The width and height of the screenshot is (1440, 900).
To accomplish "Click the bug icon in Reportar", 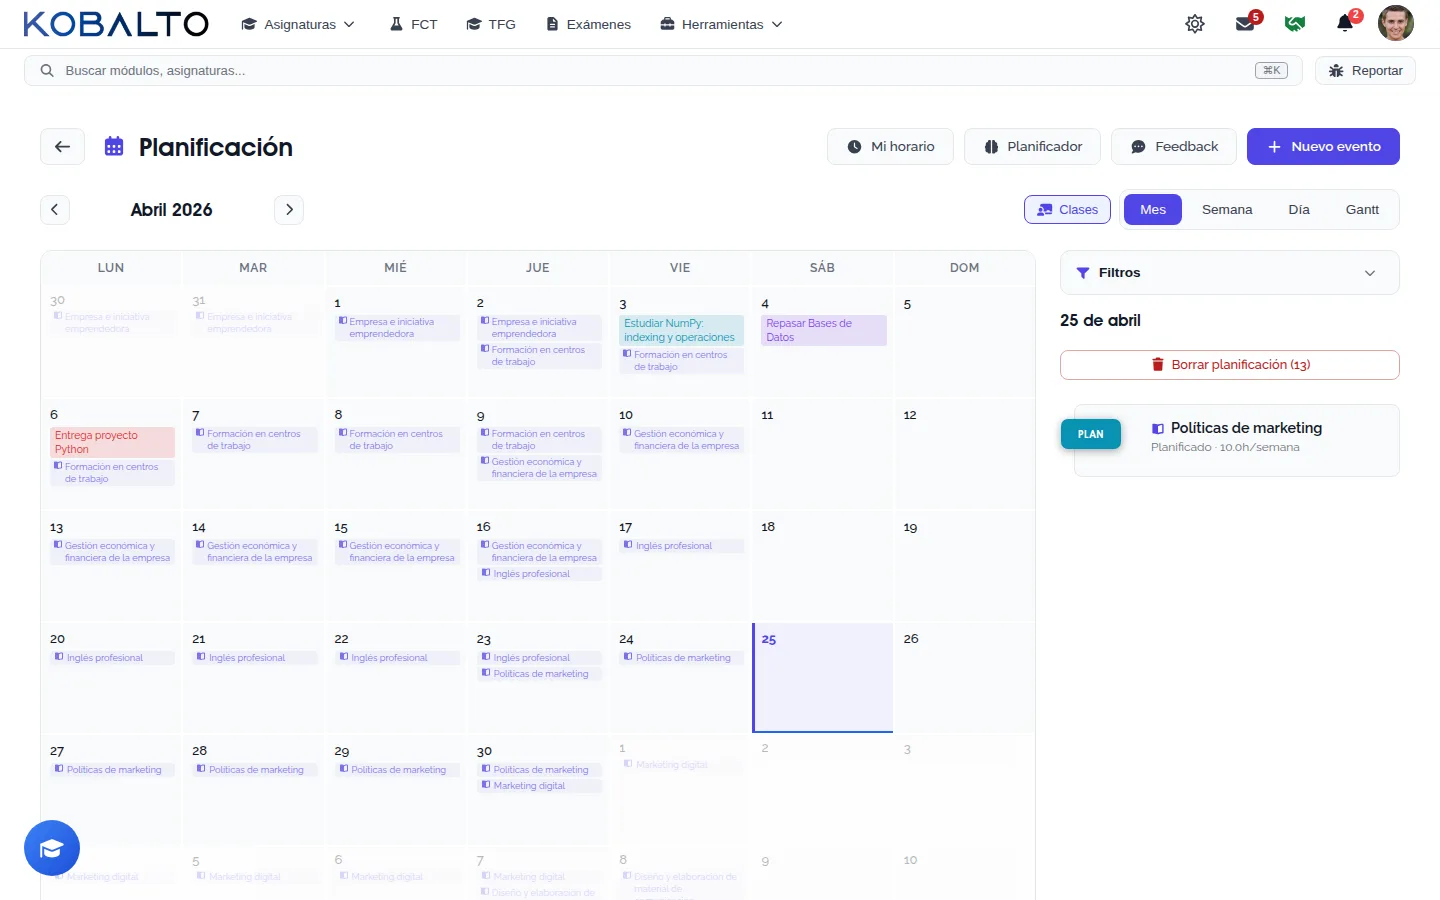I will point(1335,70).
